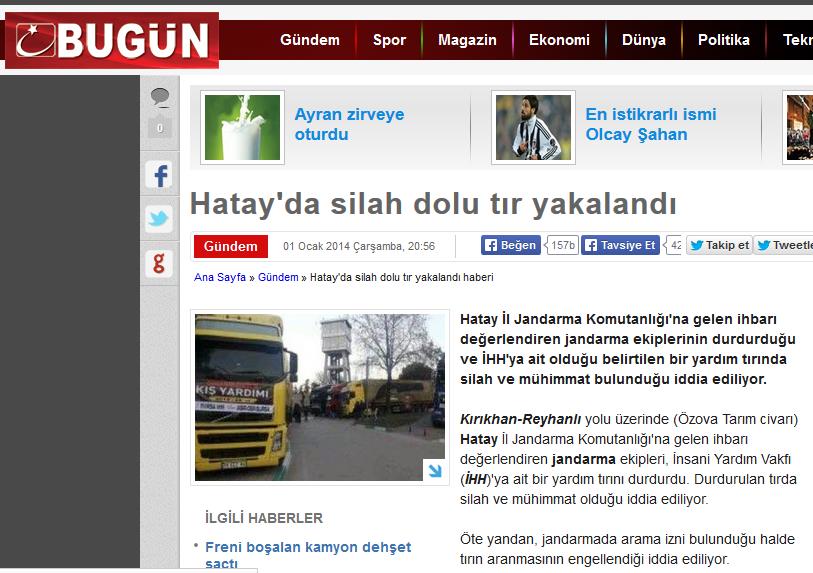Go to the Gündem breadcrumb link
The image size is (813, 573).
pos(278,277)
